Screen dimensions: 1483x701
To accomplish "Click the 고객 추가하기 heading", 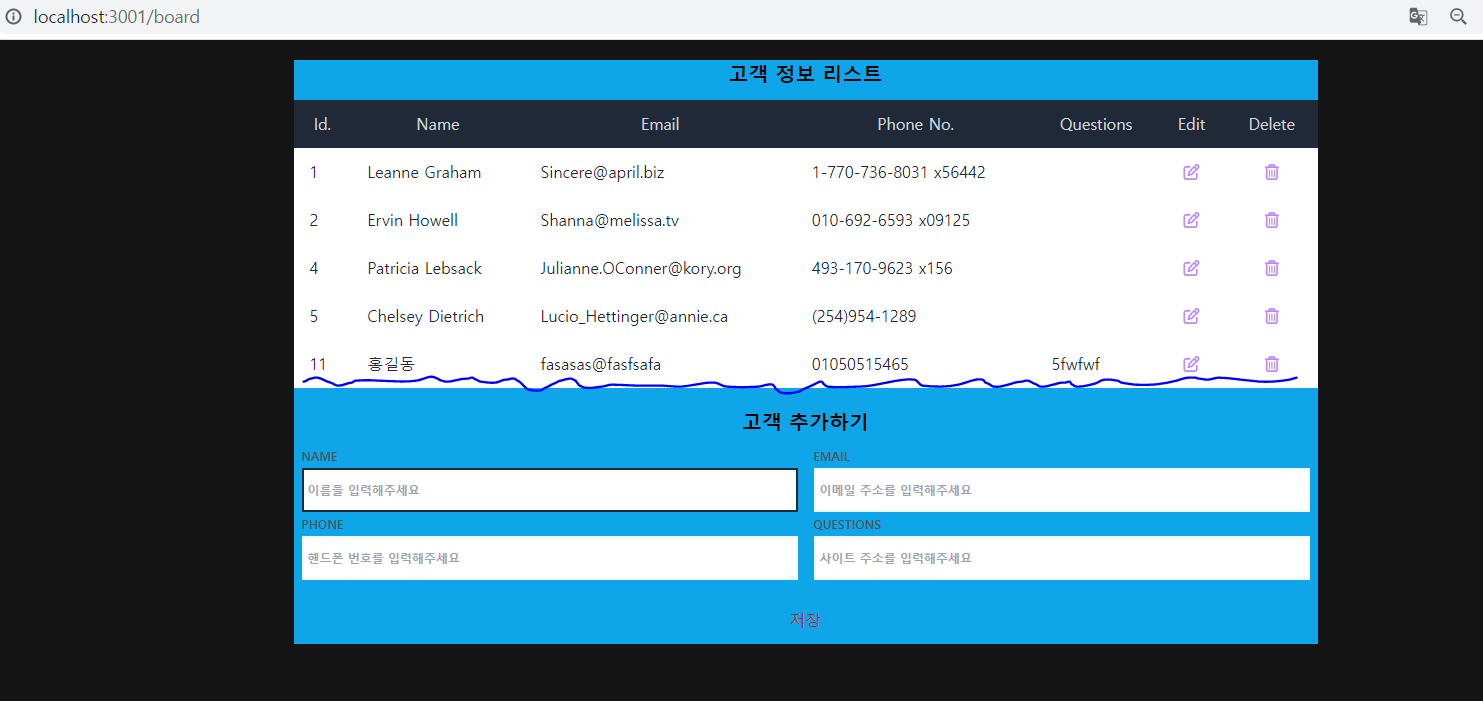I will [805, 422].
